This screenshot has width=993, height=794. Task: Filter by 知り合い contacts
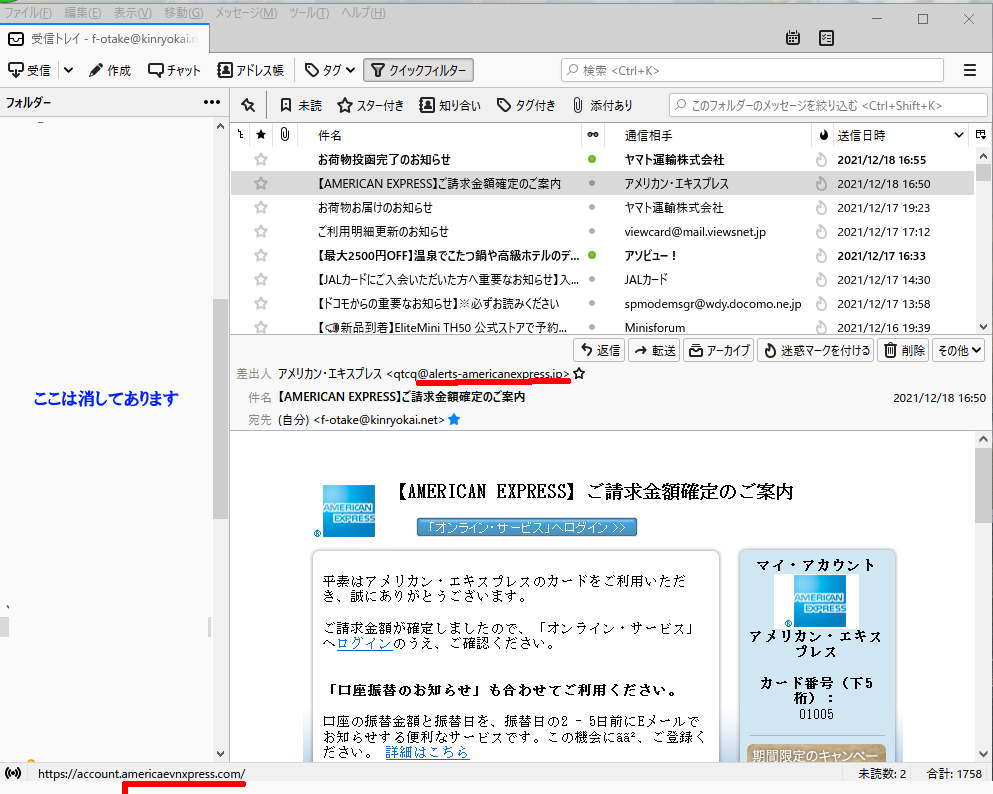(450, 105)
